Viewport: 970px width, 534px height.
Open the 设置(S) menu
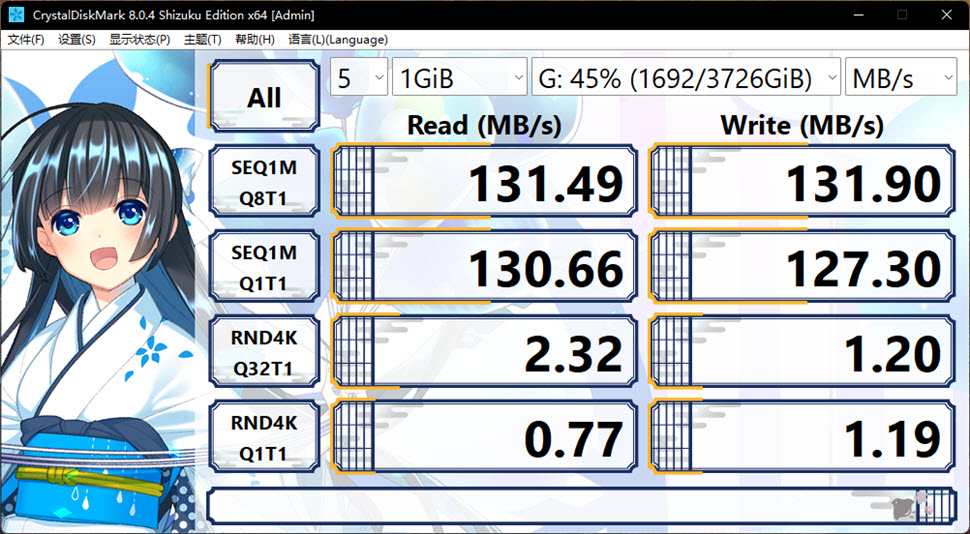pos(77,40)
